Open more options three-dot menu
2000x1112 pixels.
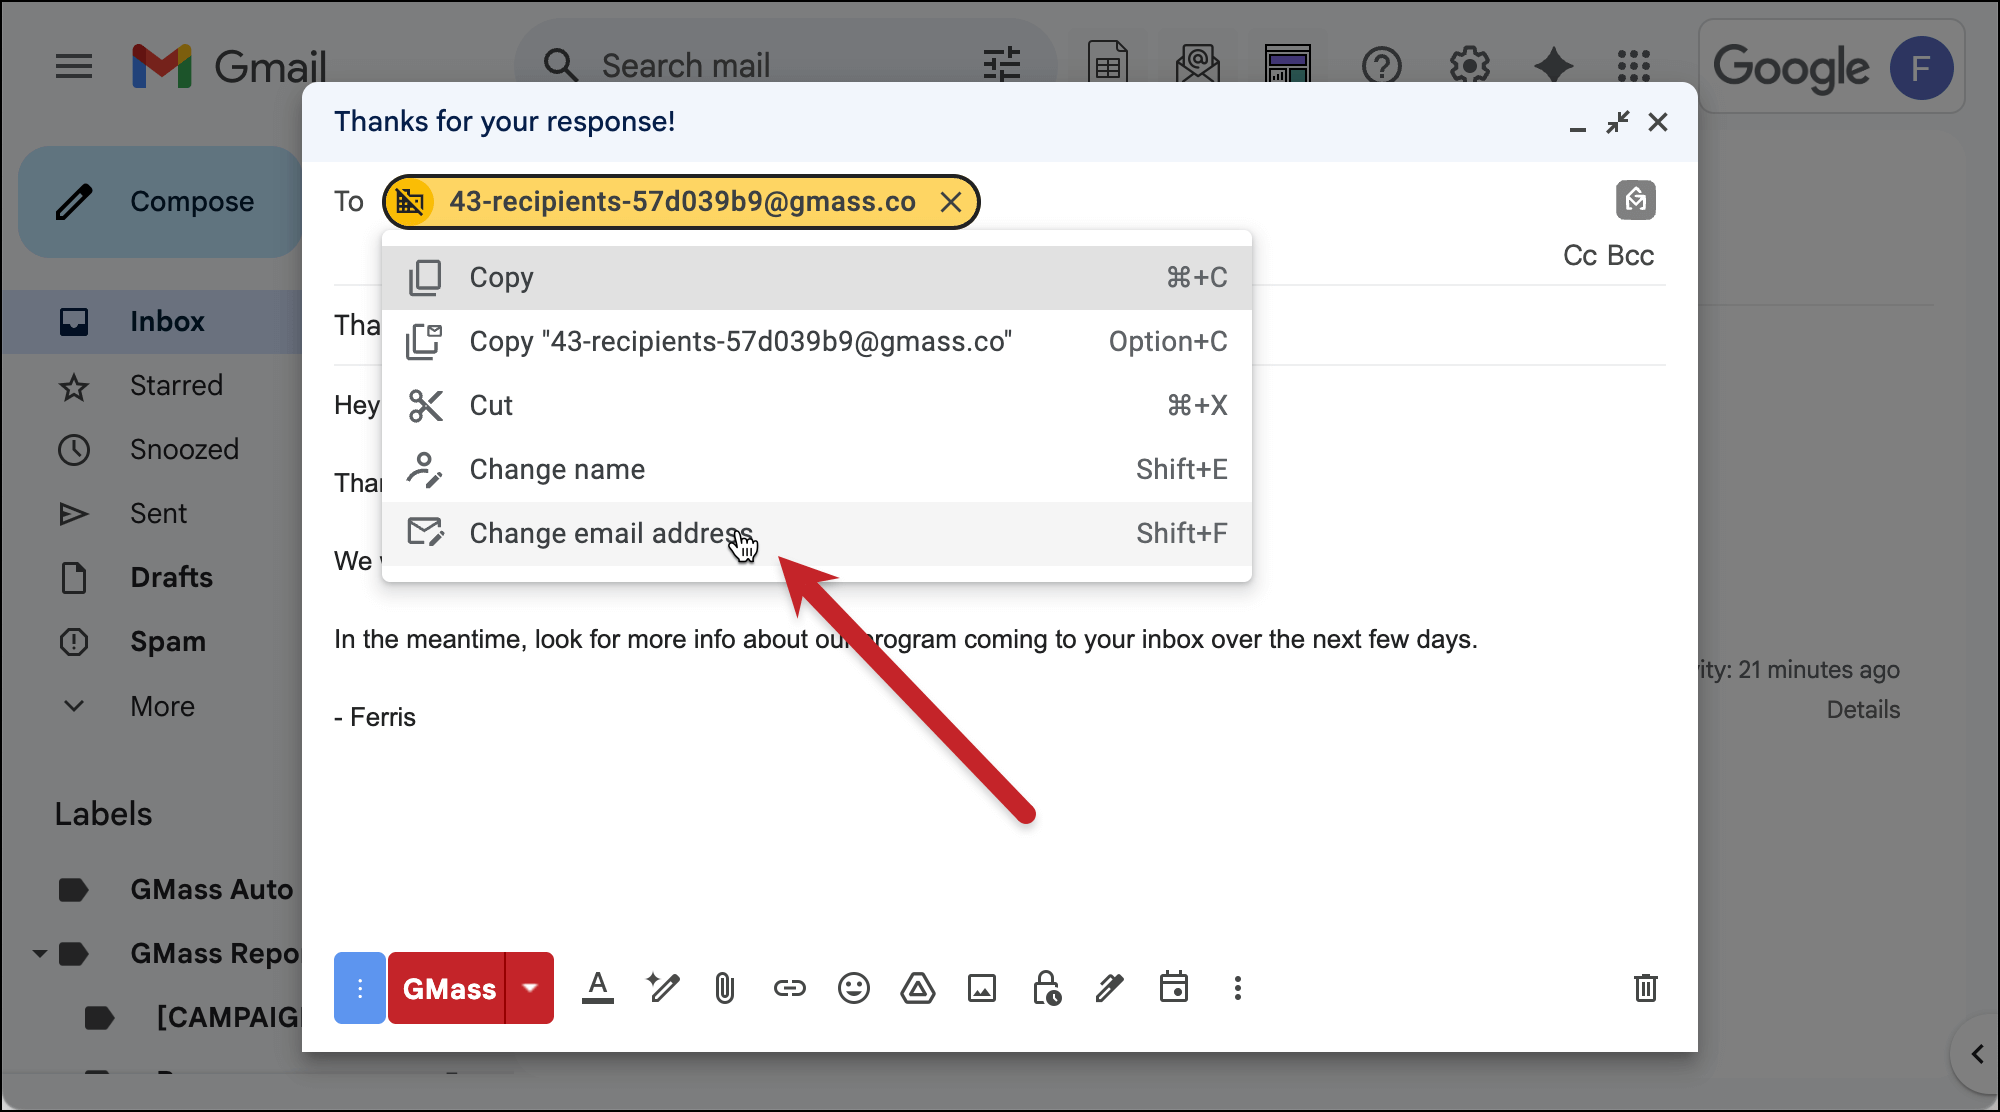1237,989
